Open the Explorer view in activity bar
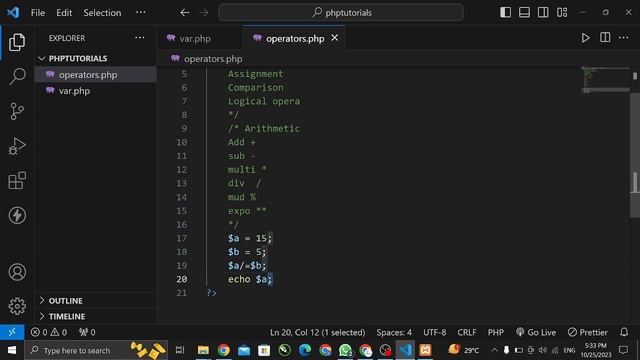 pos(17,42)
